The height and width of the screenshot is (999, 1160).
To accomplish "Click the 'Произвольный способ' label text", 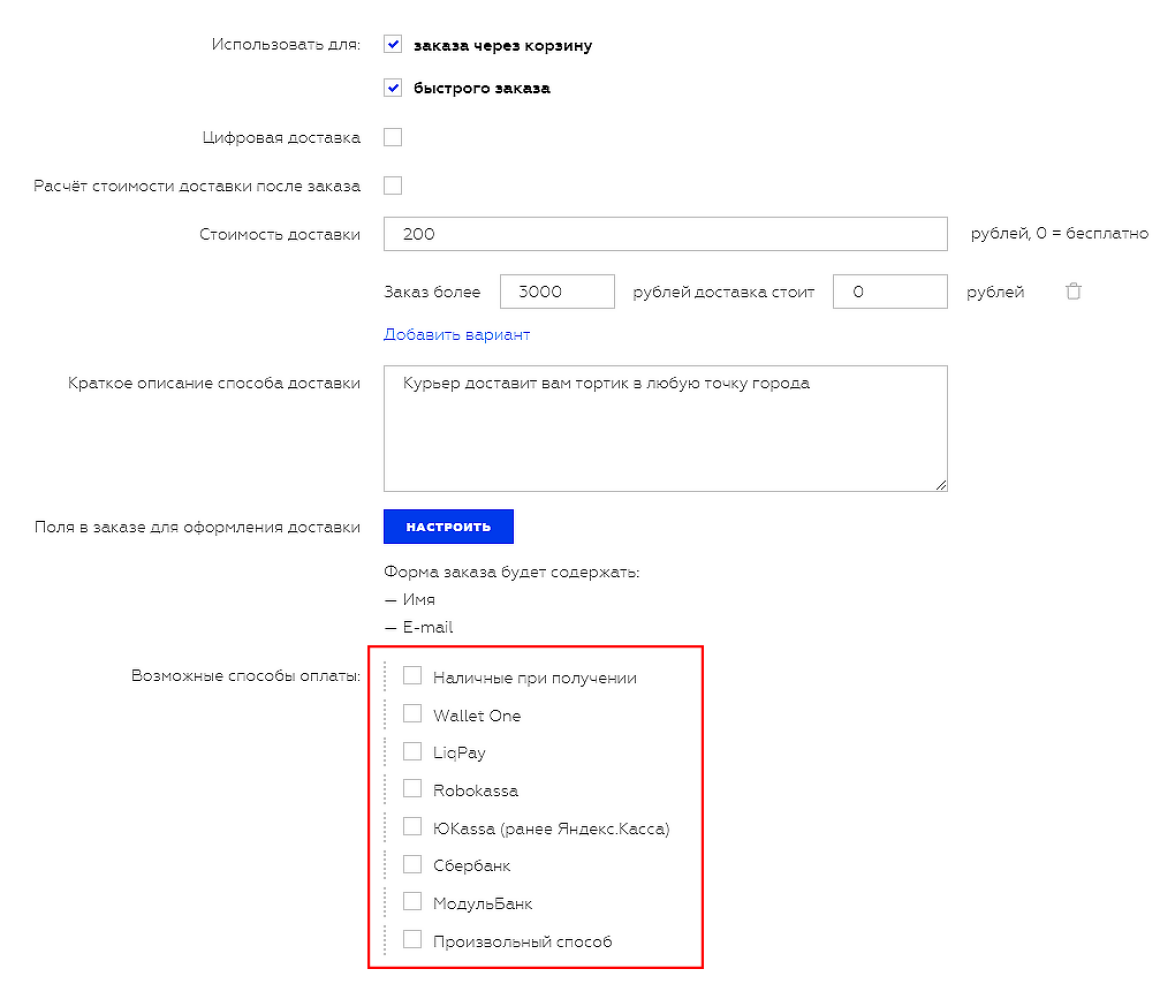I will tap(522, 942).
